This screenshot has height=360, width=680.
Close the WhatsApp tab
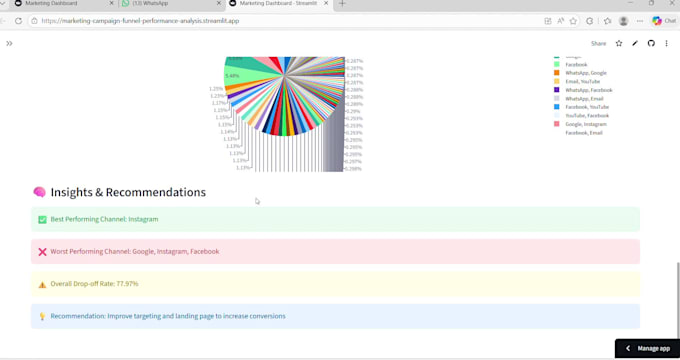219,3
